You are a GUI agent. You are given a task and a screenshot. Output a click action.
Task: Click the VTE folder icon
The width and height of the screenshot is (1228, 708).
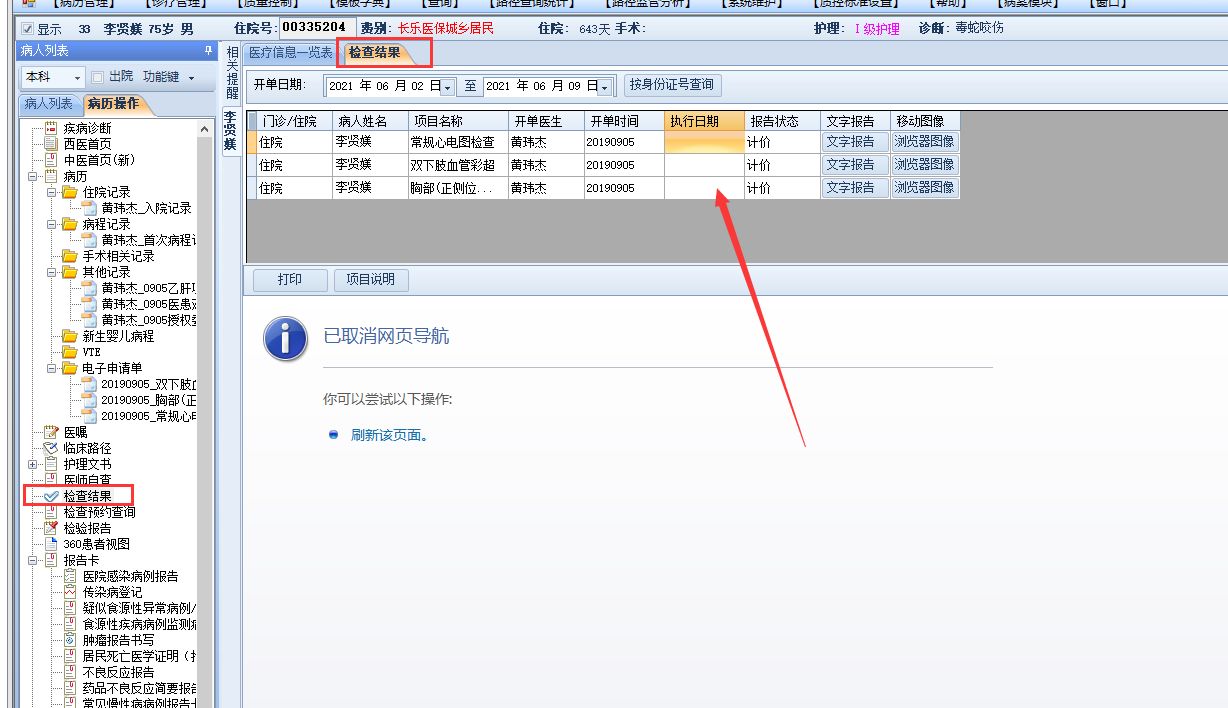point(70,352)
